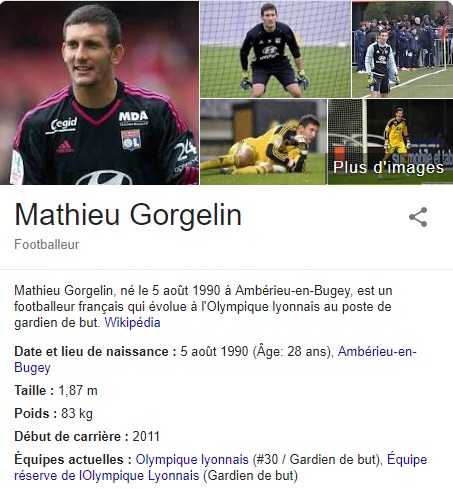The image size is (453, 489).
Task: Click the share icon beside the name
Action: tap(418, 217)
